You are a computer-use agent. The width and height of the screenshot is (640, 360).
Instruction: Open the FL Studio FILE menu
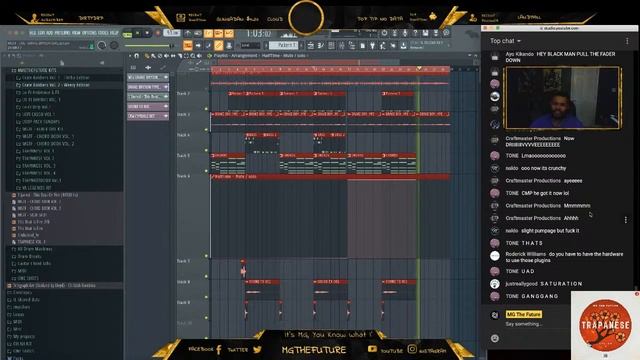[x=33, y=33]
